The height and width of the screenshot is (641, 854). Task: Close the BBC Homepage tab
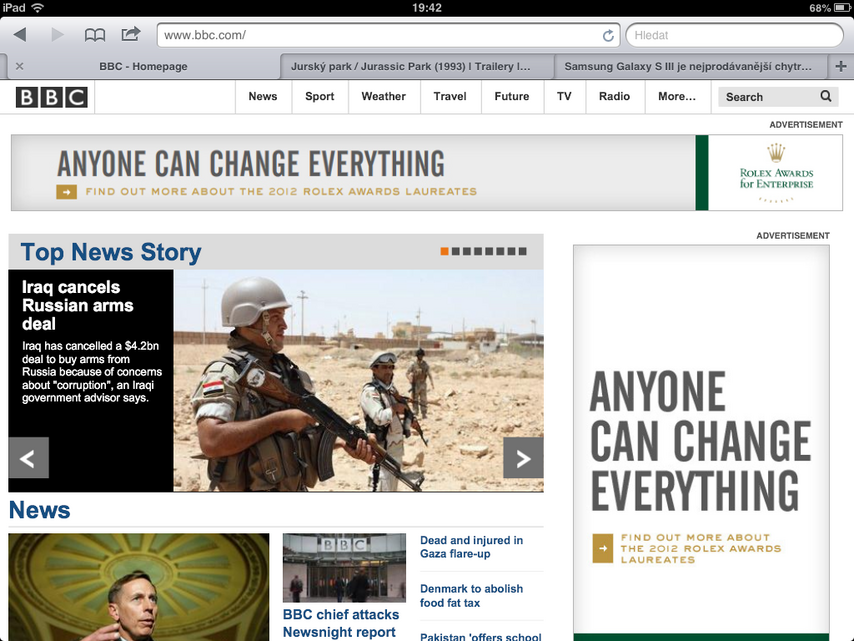coord(19,67)
